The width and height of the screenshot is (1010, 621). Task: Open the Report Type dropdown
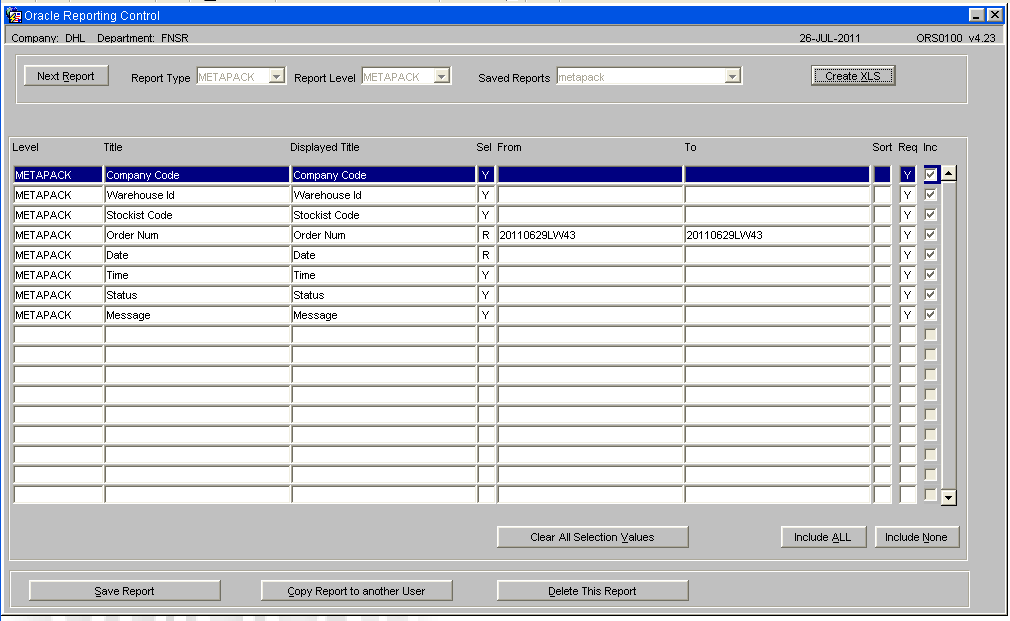276,77
